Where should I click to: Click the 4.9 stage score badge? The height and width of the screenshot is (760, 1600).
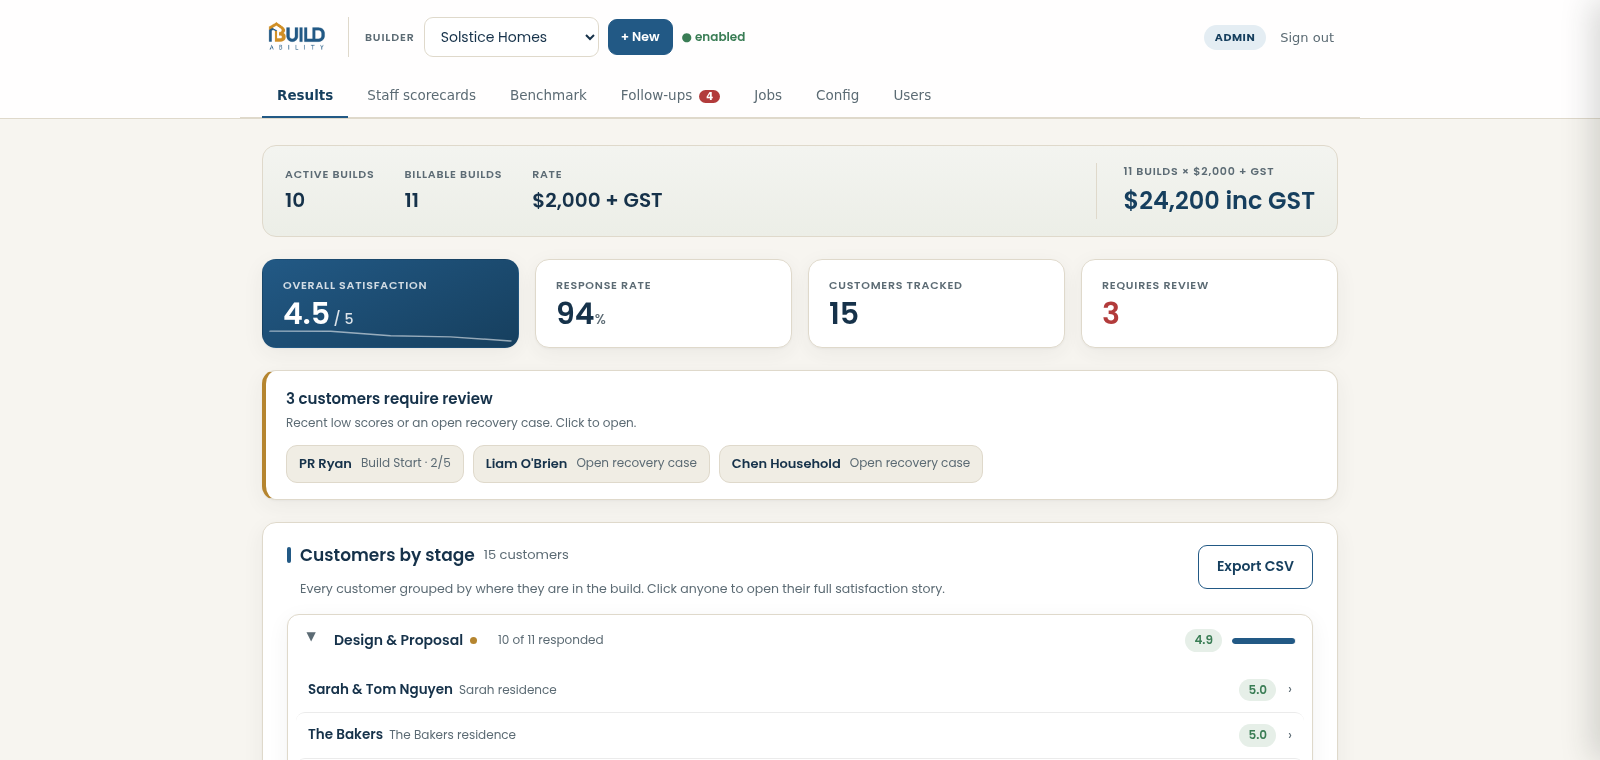click(1203, 640)
